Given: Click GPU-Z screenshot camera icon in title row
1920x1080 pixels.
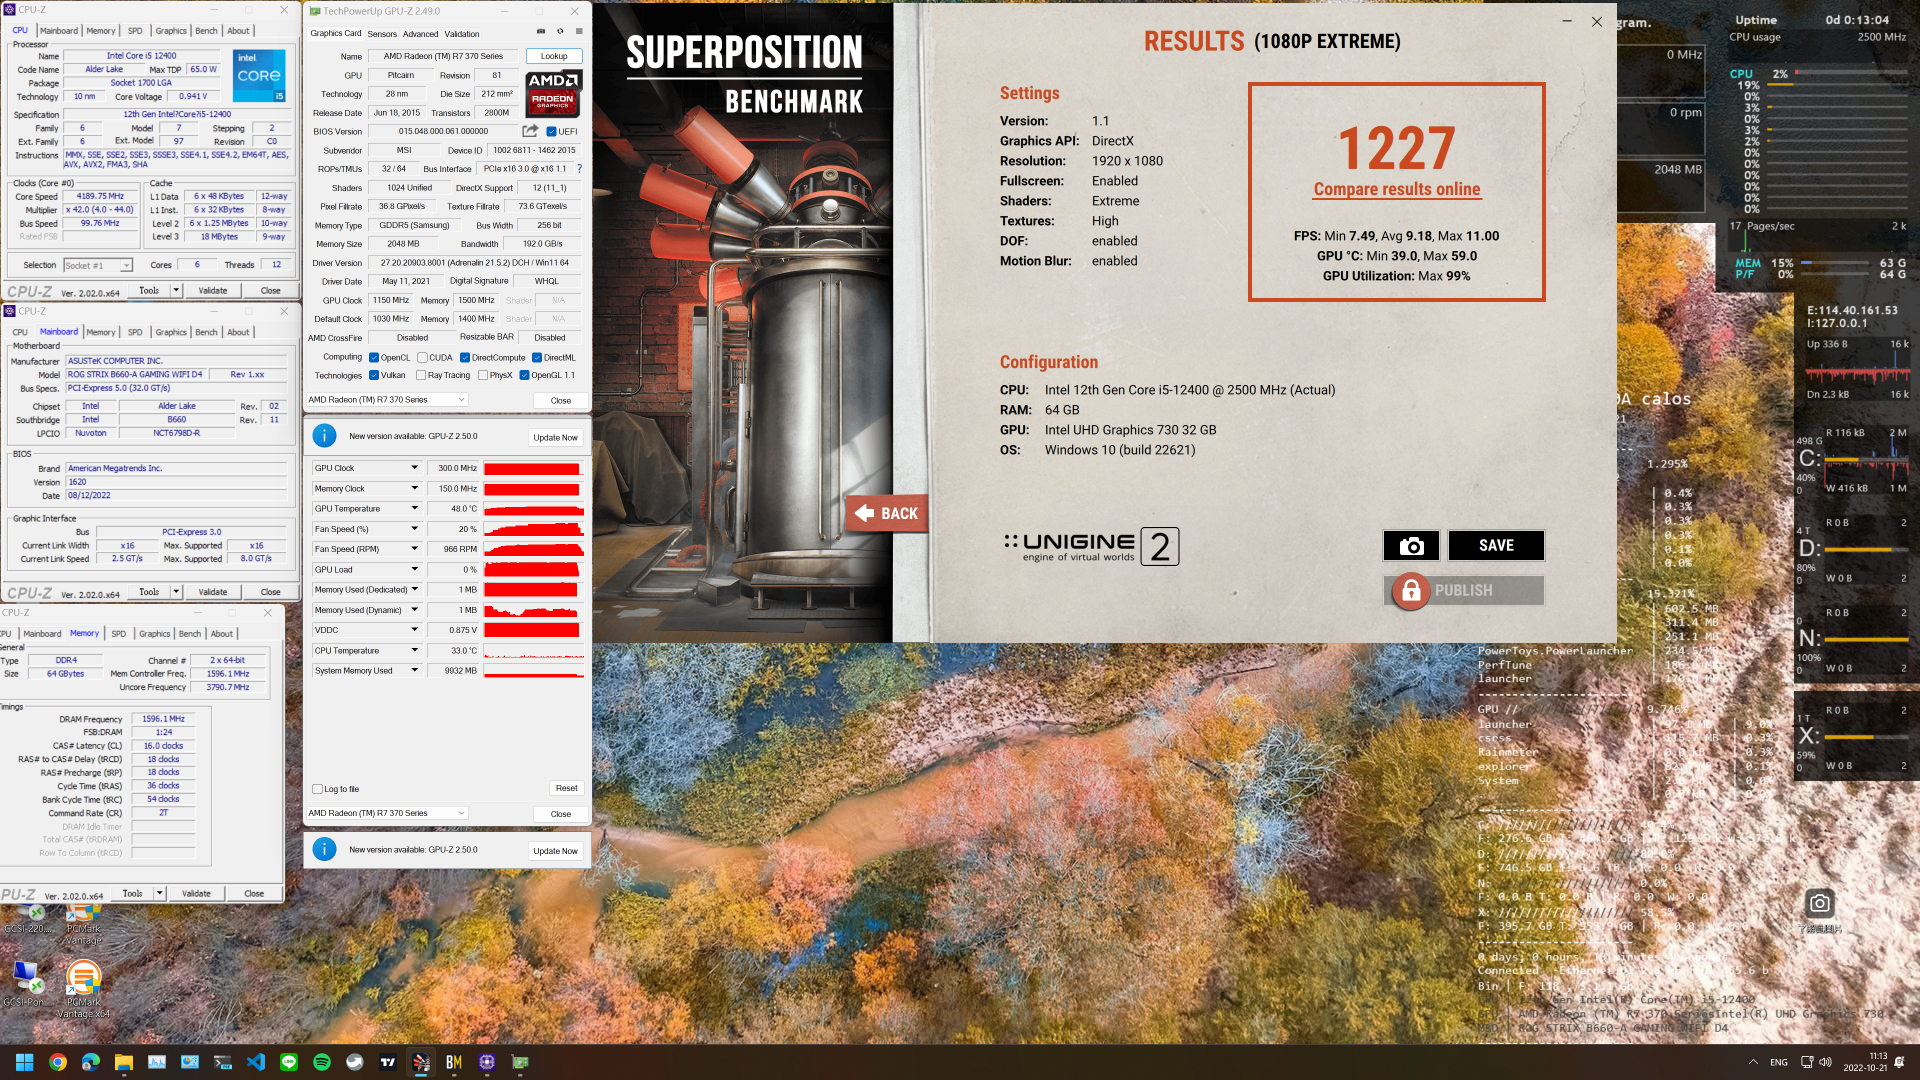Looking at the screenshot, I should pos(541,32).
